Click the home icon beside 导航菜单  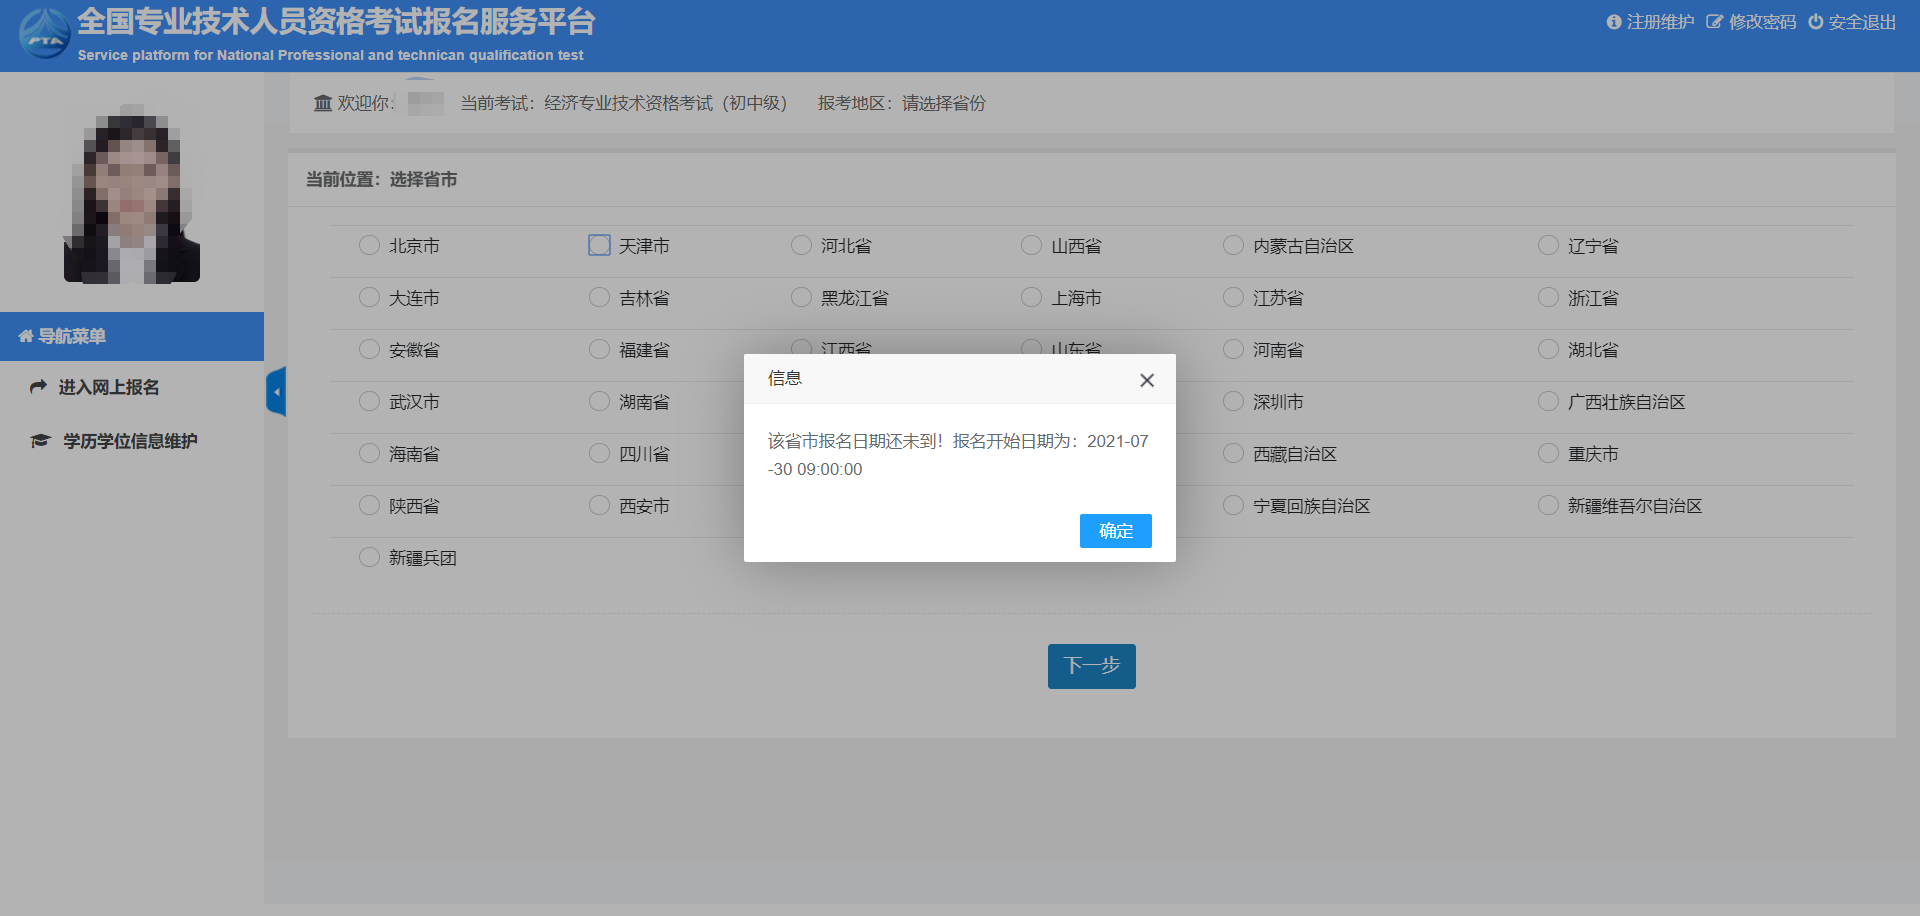click(25, 337)
